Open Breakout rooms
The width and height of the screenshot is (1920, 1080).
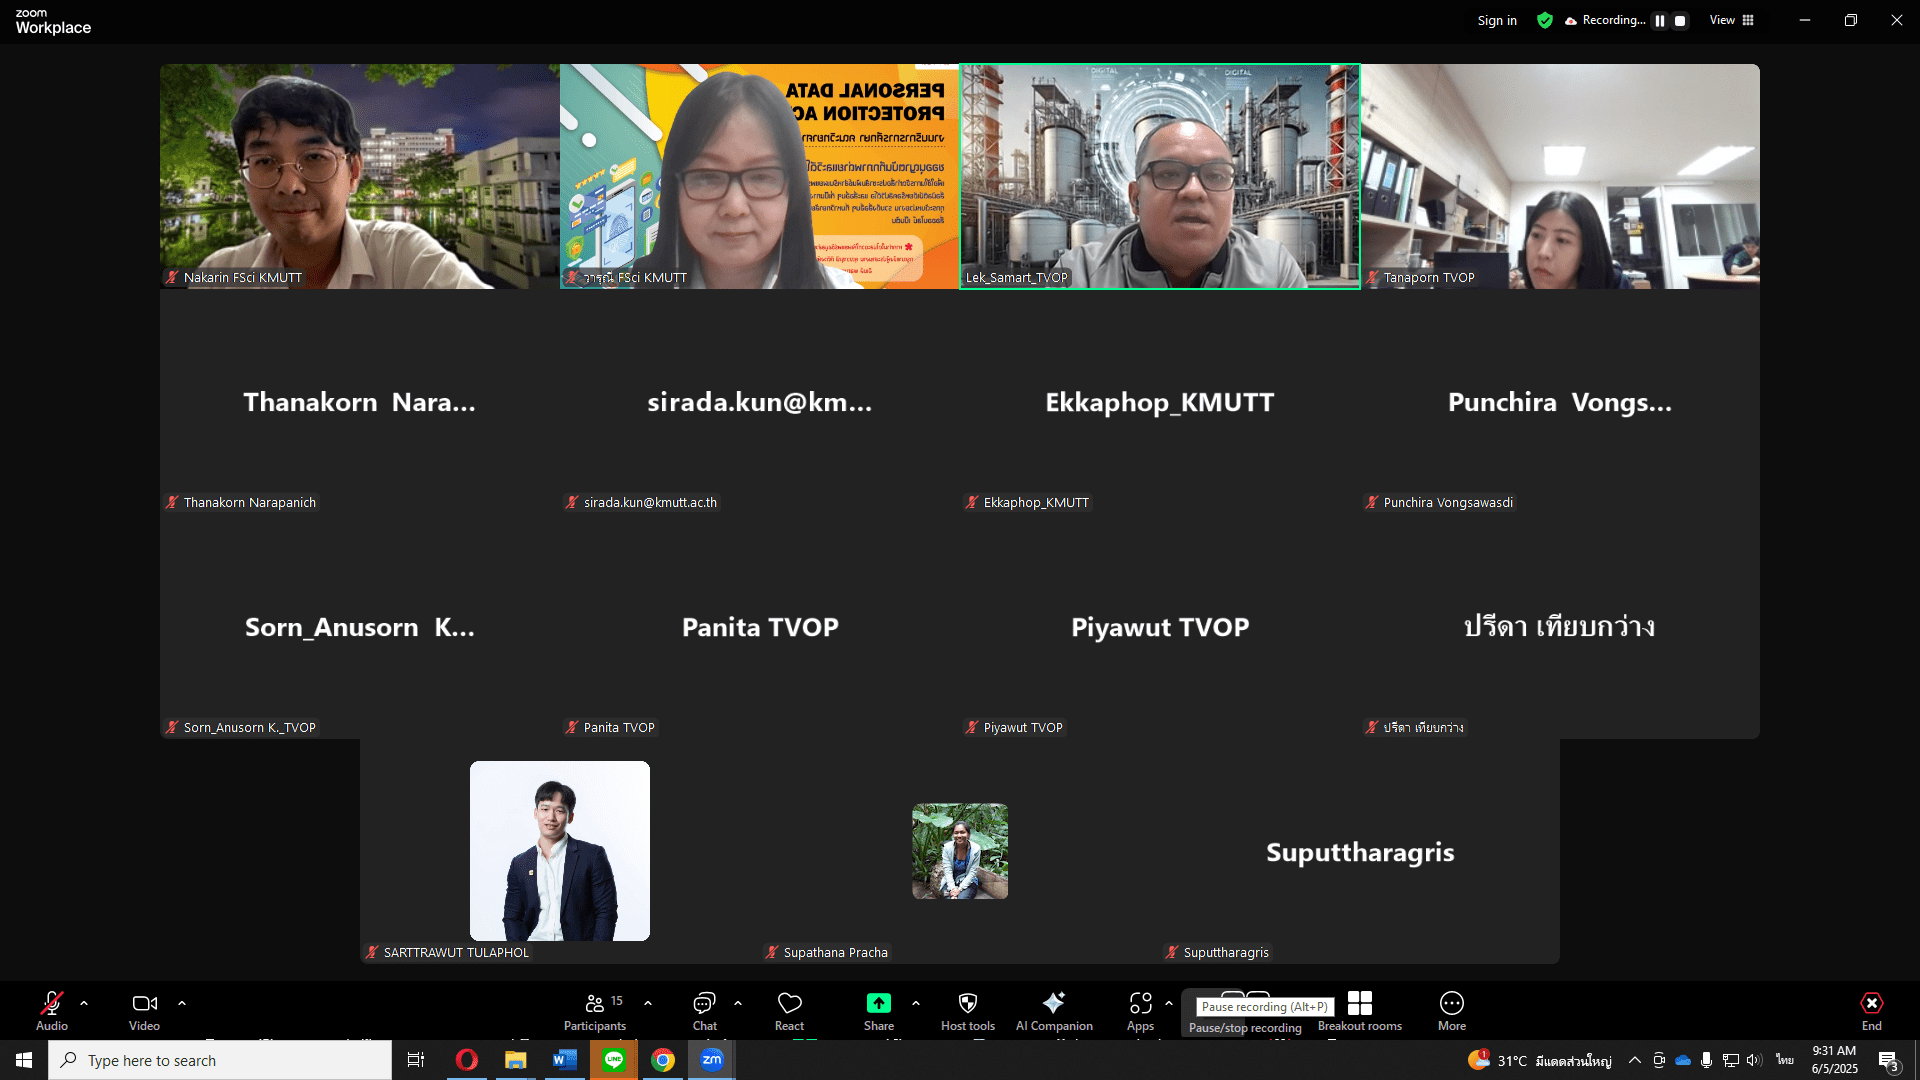1360,1010
